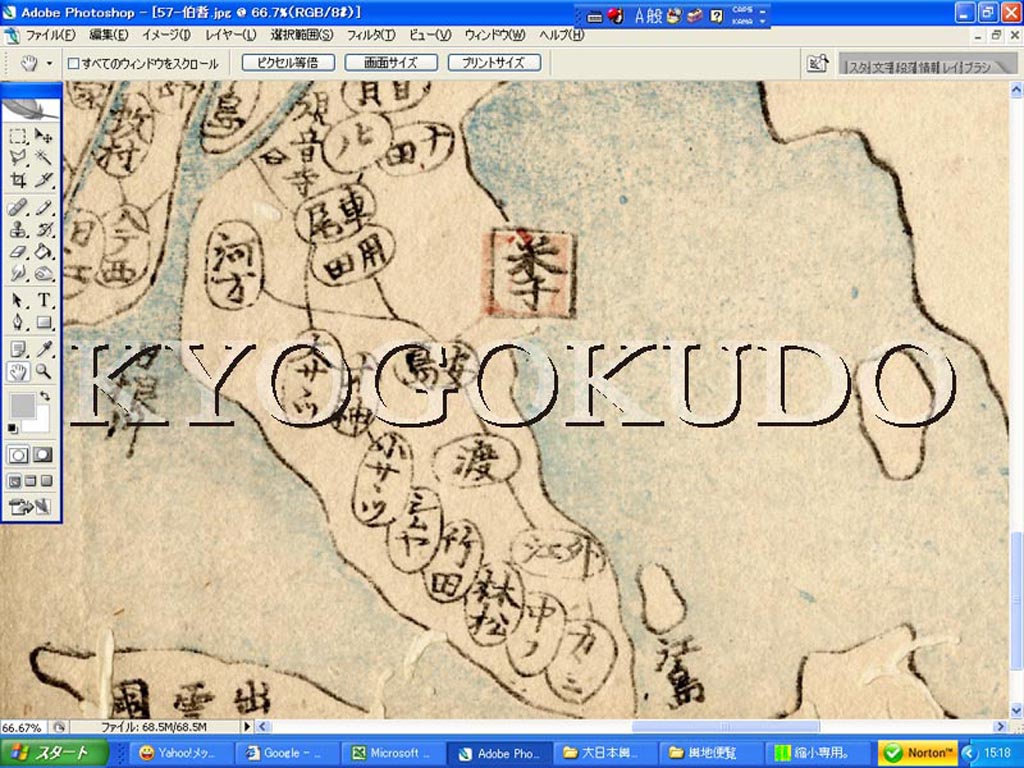The image size is (1024, 768).
Task: Select the Eraser tool
Action: pyautogui.click(x=18, y=251)
